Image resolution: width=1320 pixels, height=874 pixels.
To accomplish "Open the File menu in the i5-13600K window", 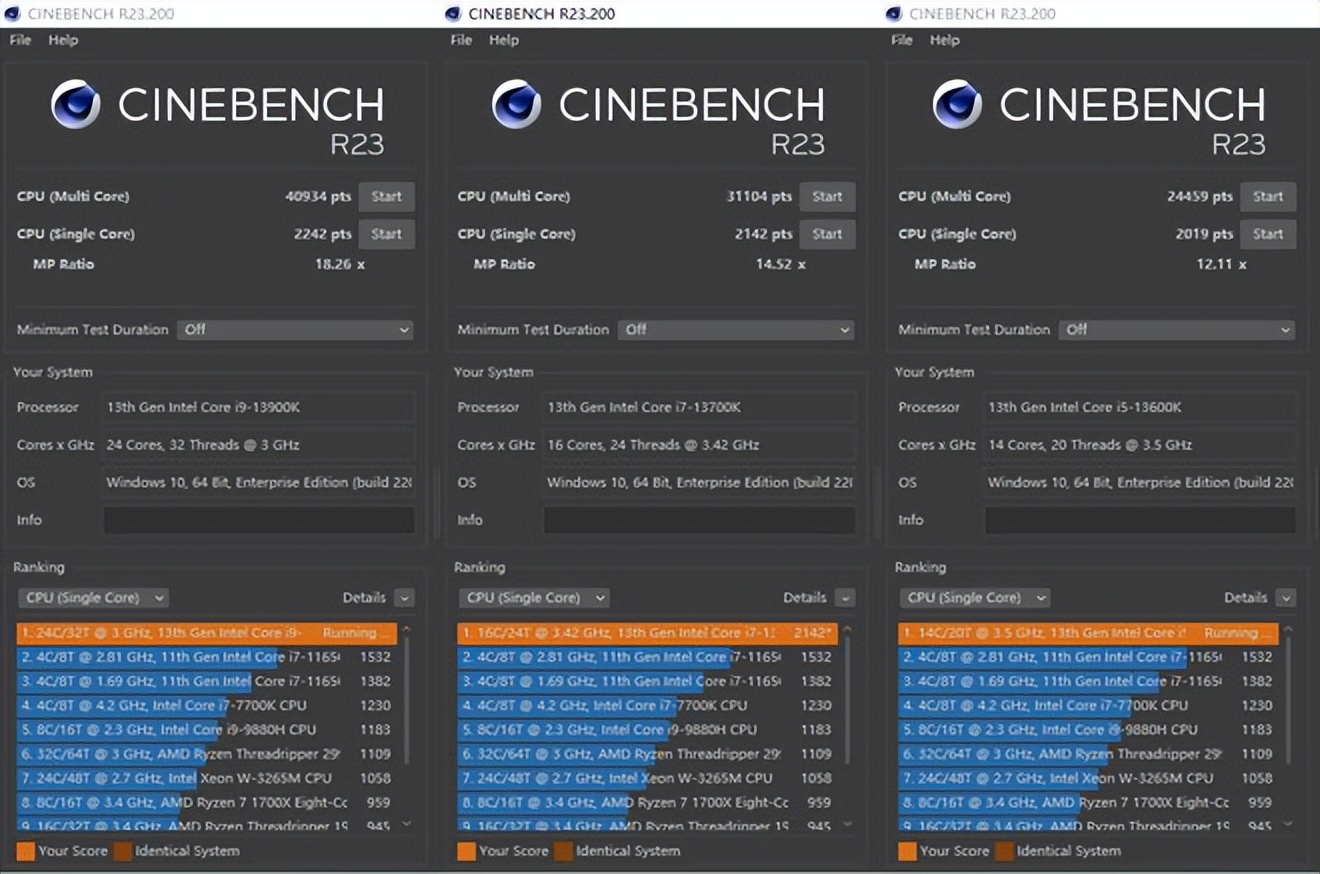I will coord(902,40).
